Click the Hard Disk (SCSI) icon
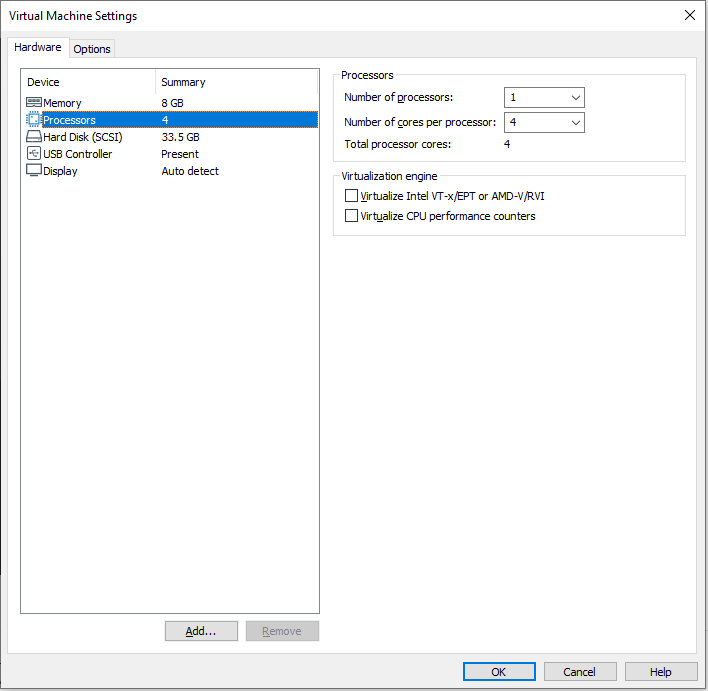The height and width of the screenshot is (691, 708). (34, 137)
